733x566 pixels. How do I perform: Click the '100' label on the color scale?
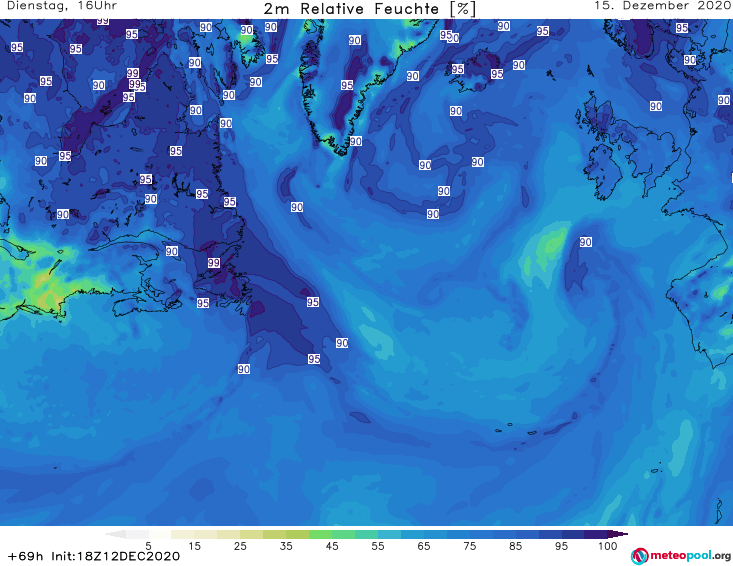coord(608,546)
